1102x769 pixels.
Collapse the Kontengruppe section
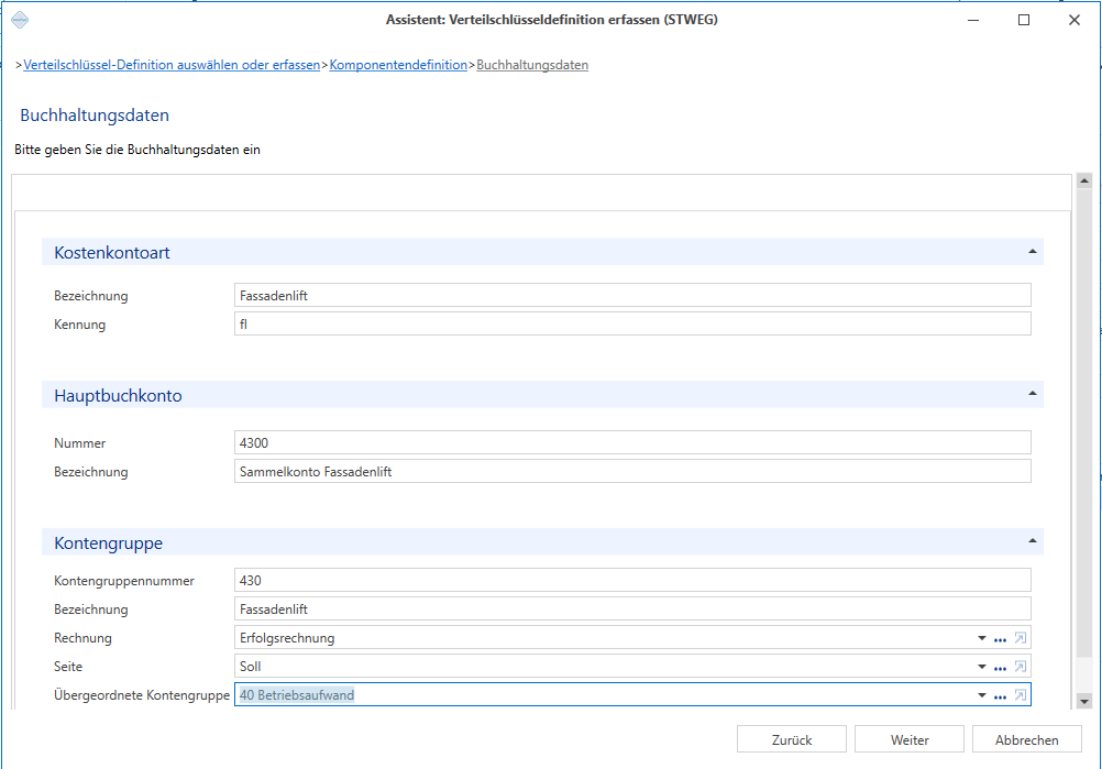pyautogui.click(x=1032, y=541)
